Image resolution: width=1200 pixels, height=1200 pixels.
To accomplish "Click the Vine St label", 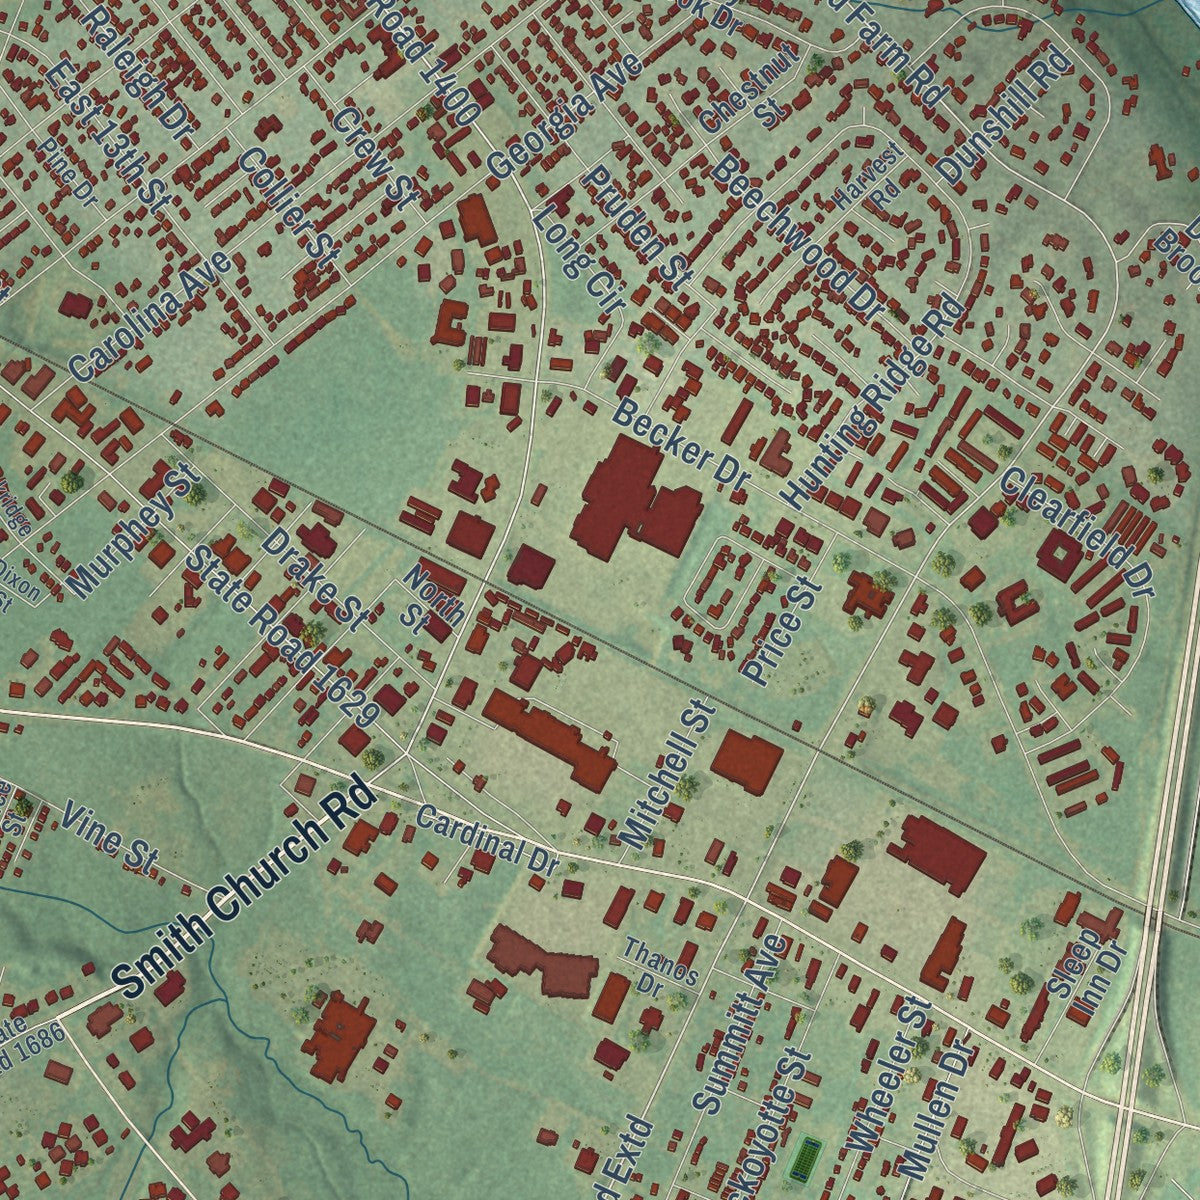I will pyautogui.click(x=110, y=837).
